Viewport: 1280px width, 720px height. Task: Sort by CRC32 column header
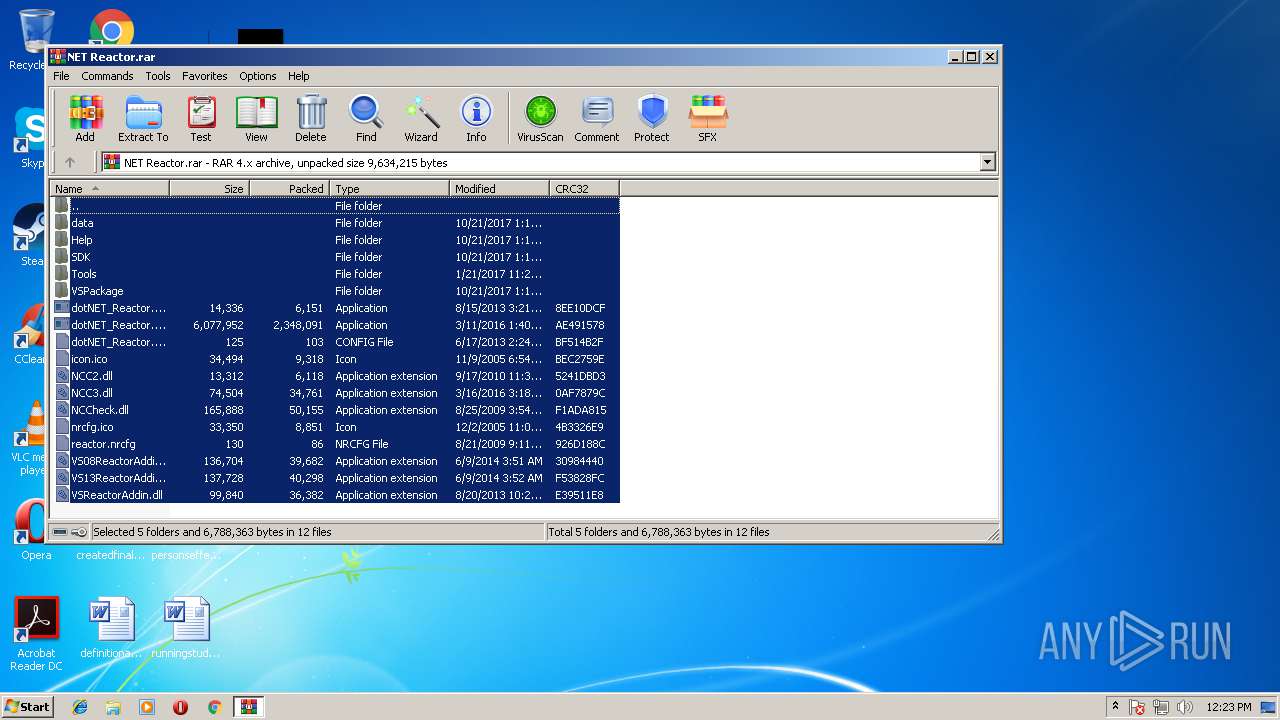[x=584, y=188]
